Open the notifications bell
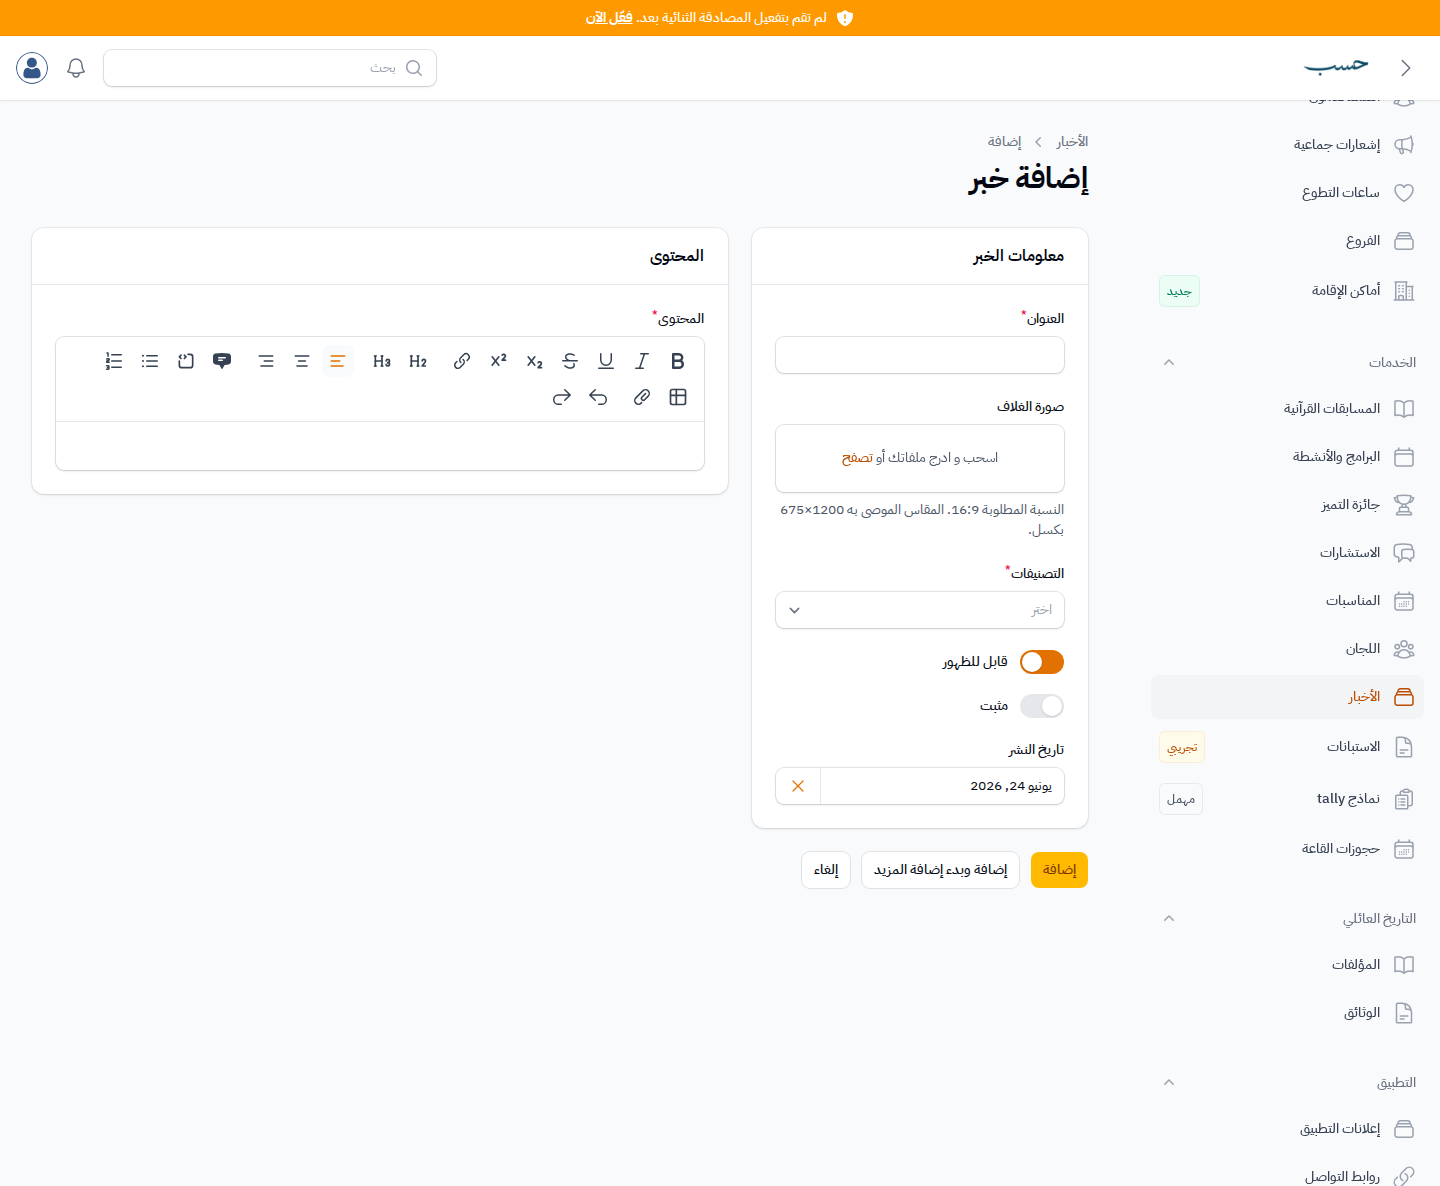 (76, 68)
